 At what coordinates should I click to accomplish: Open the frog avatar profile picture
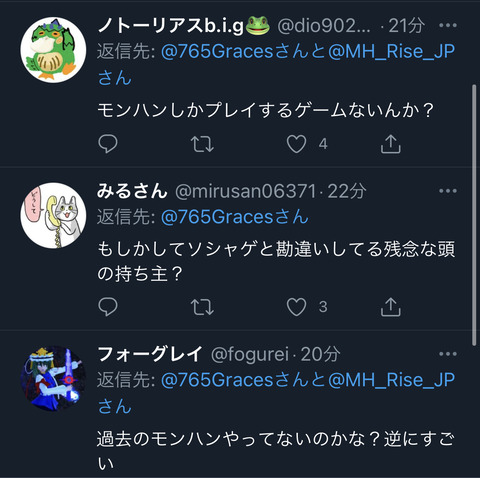click(53, 50)
